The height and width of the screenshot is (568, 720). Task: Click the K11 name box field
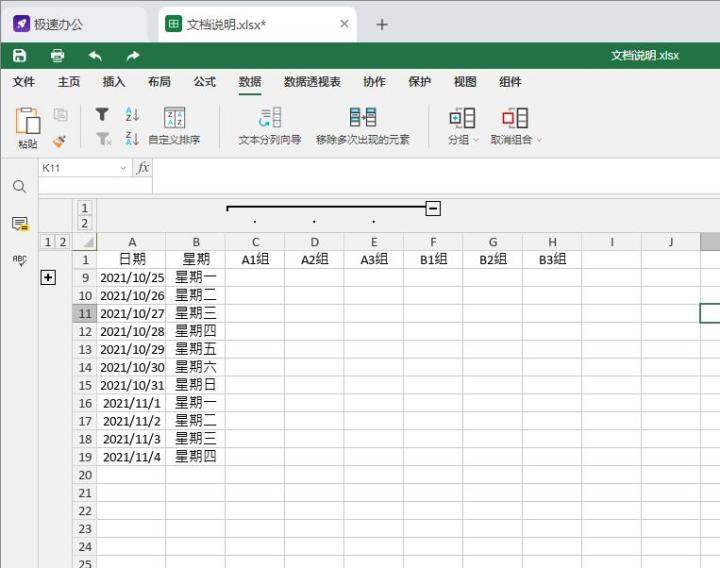point(79,168)
